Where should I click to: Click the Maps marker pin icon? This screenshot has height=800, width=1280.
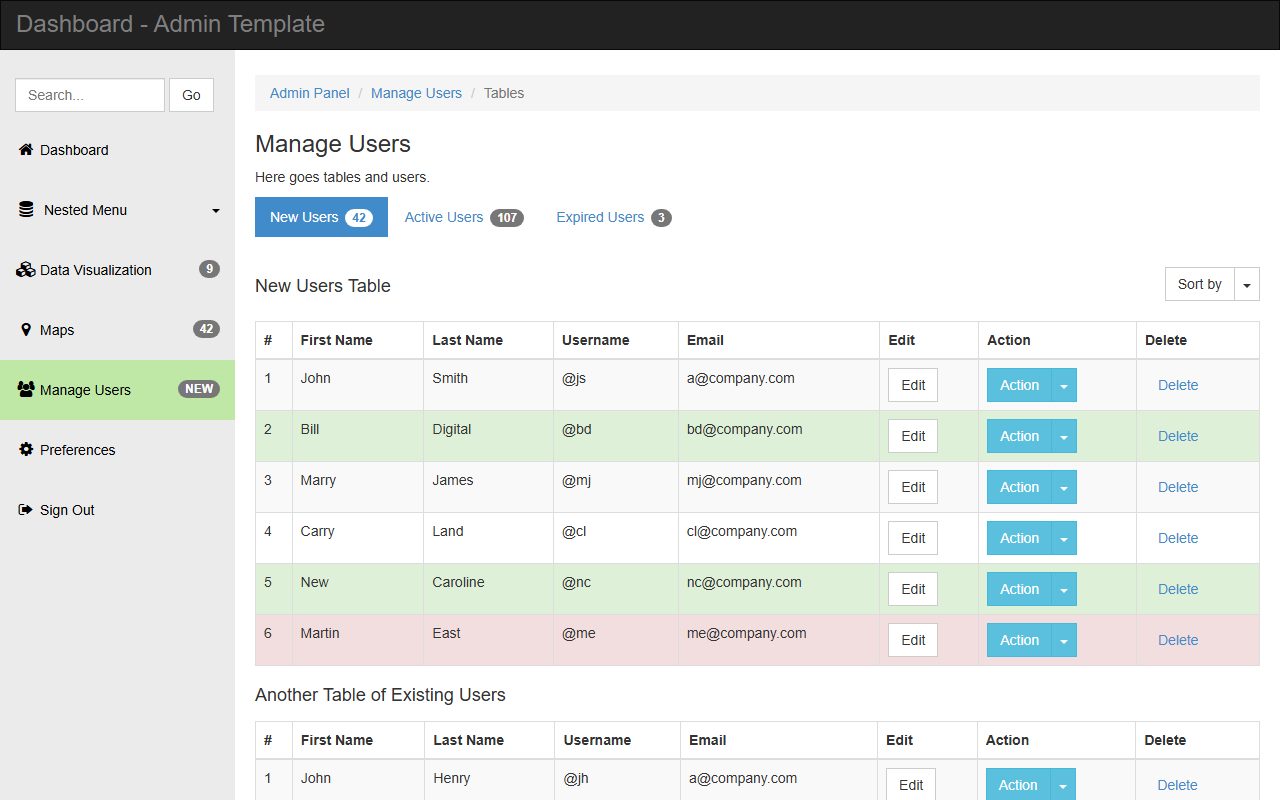click(x=26, y=330)
